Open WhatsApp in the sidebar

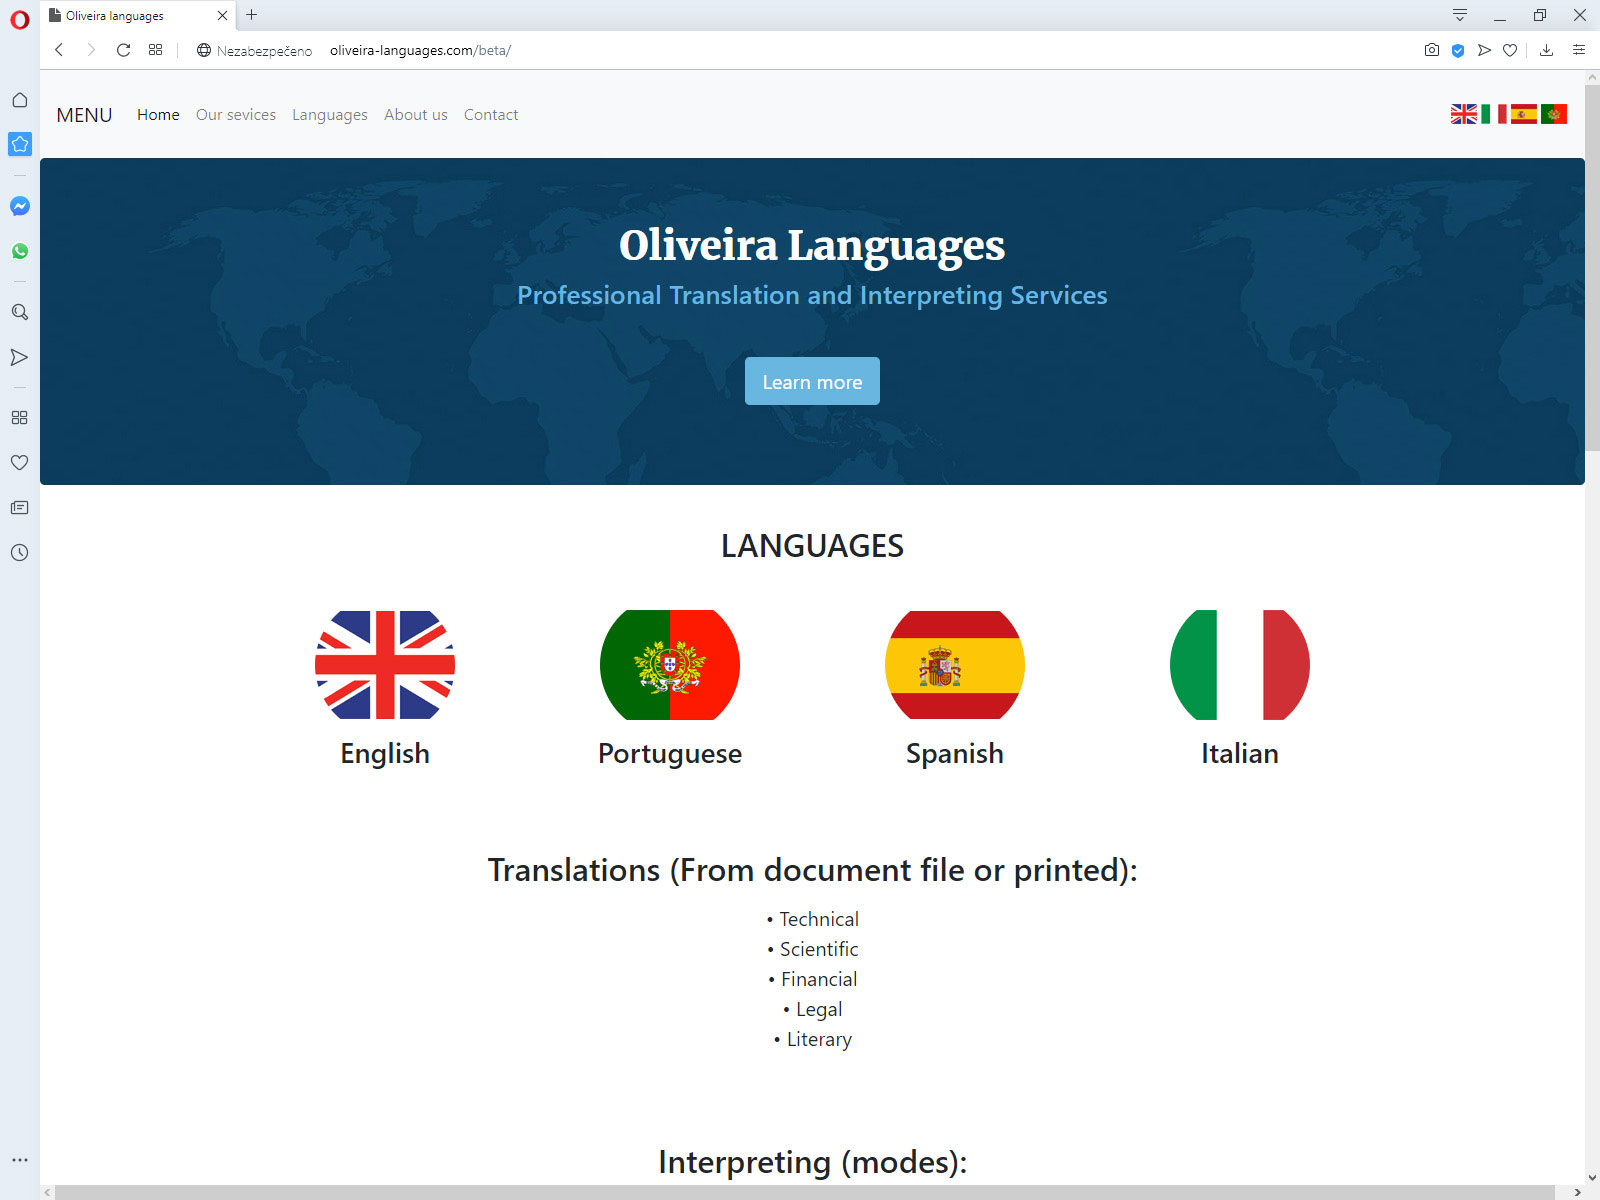point(20,251)
